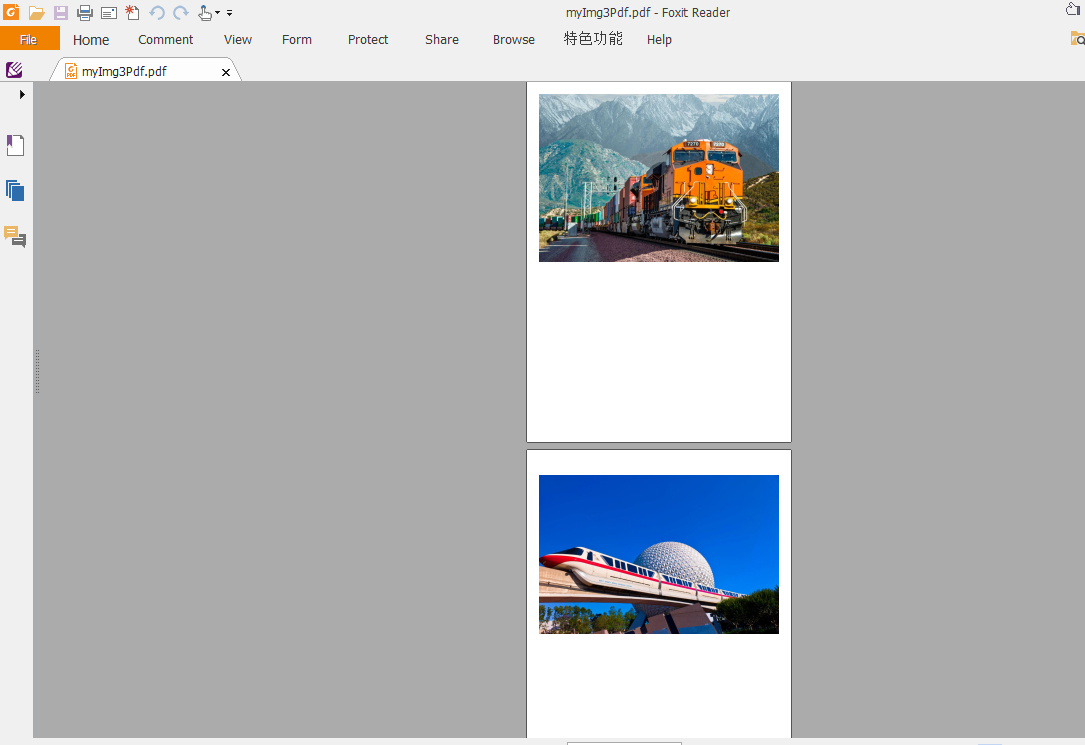Save the document with the floppy icon
This screenshot has height=745, width=1085.
(61, 12)
